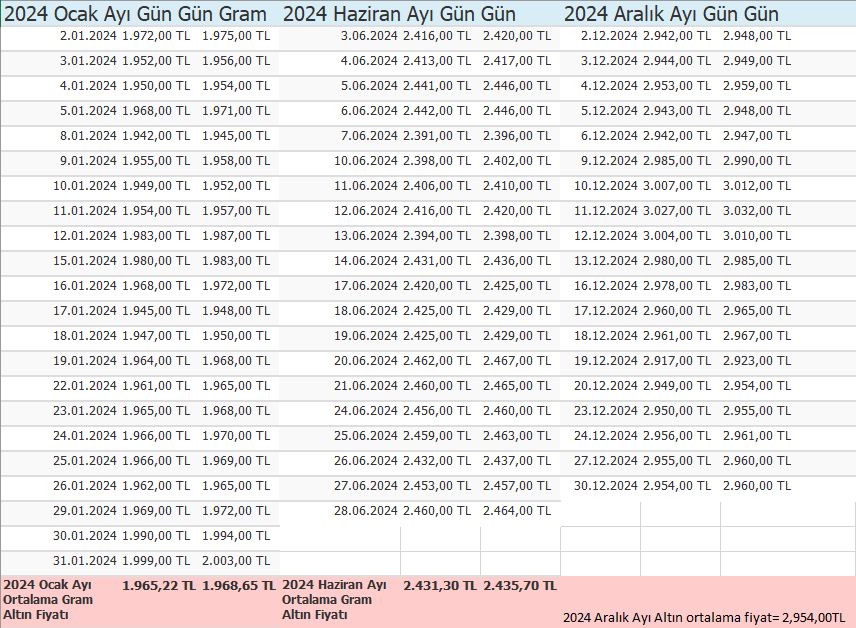This screenshot has width=856, height=628.
Task: Click the date cell 13.12.2024
Action: (606, 261)
